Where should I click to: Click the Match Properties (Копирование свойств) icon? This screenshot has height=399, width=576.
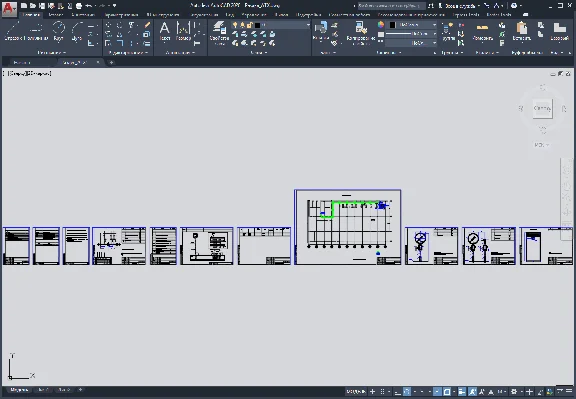(361, 32)
